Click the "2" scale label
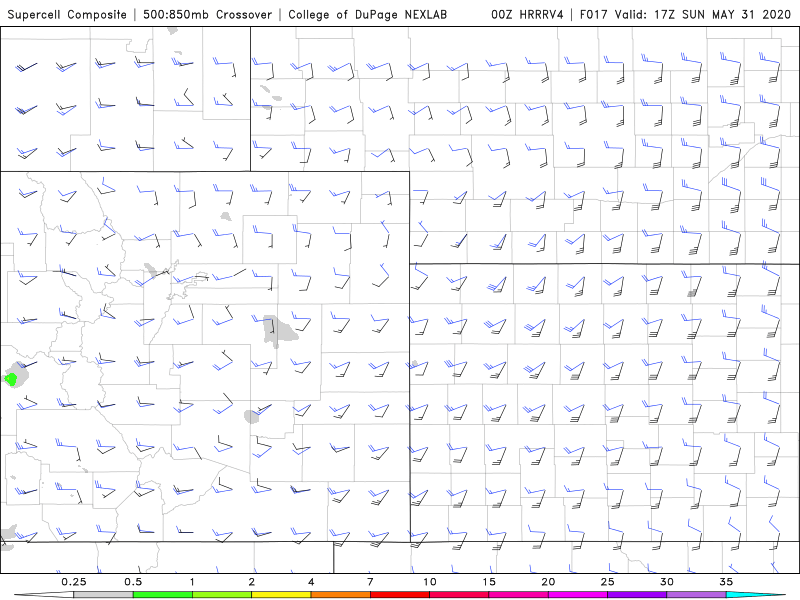Viewport: 800px width, 600px height. coord(252,582)
